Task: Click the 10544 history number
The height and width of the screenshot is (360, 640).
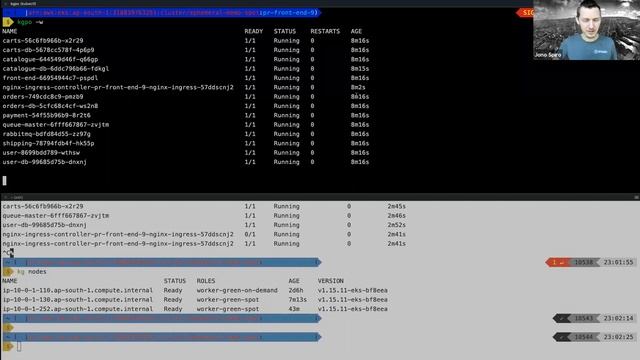Action: [x=583, y=337]
